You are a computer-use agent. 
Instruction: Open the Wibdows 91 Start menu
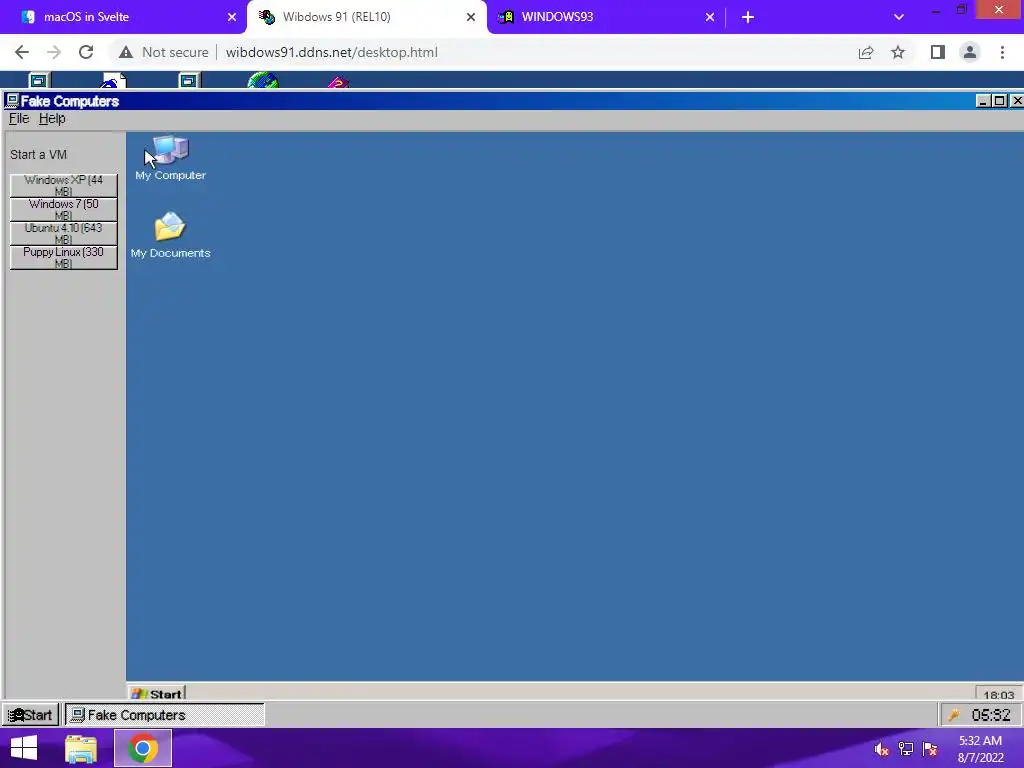pyautogui.click(x=30, y=715)
